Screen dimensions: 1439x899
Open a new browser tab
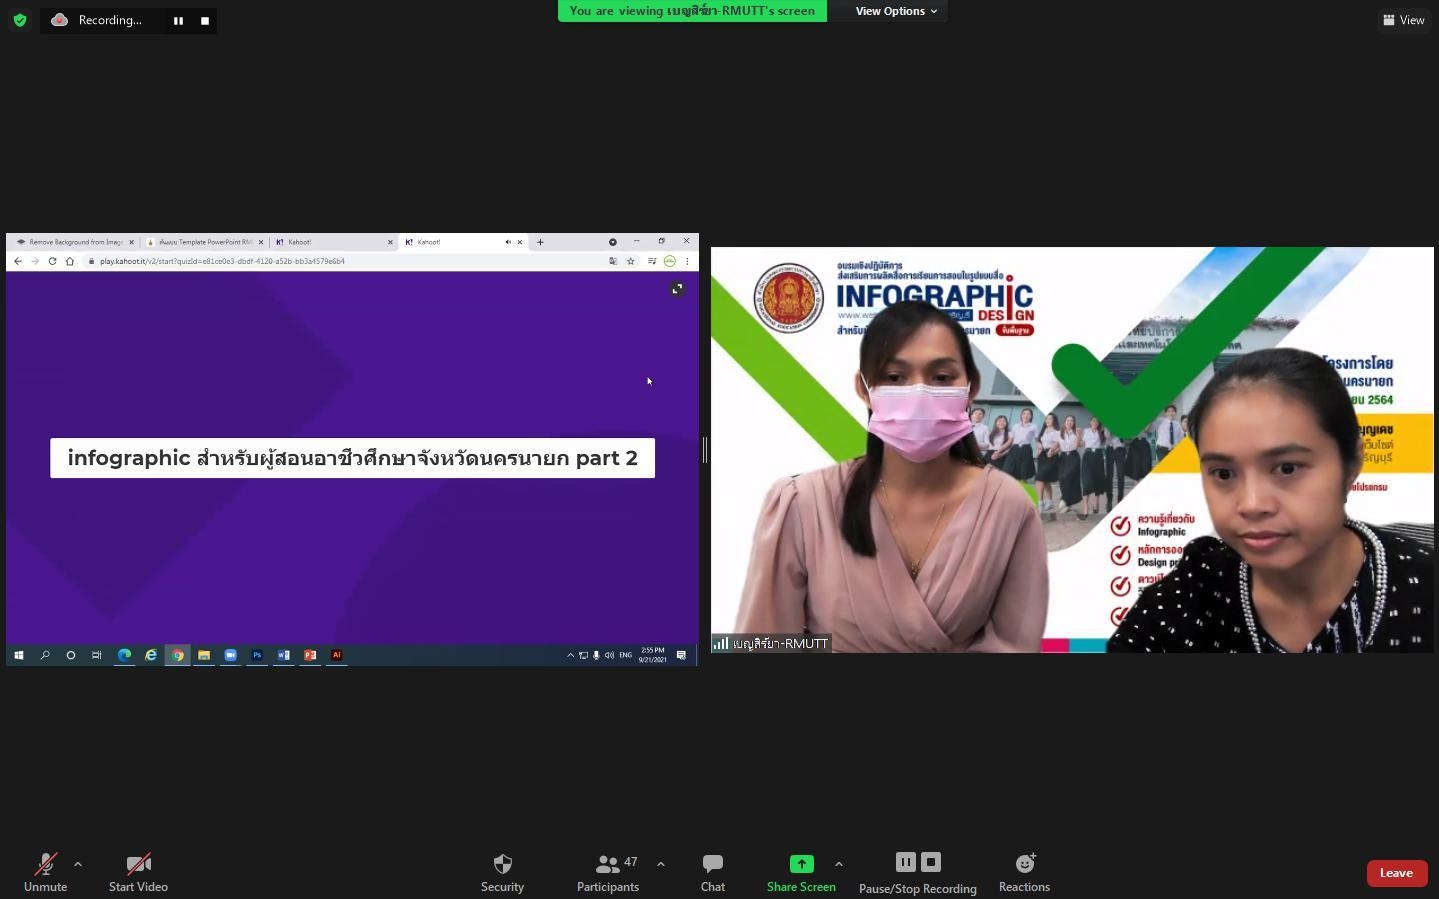[540, 242]
